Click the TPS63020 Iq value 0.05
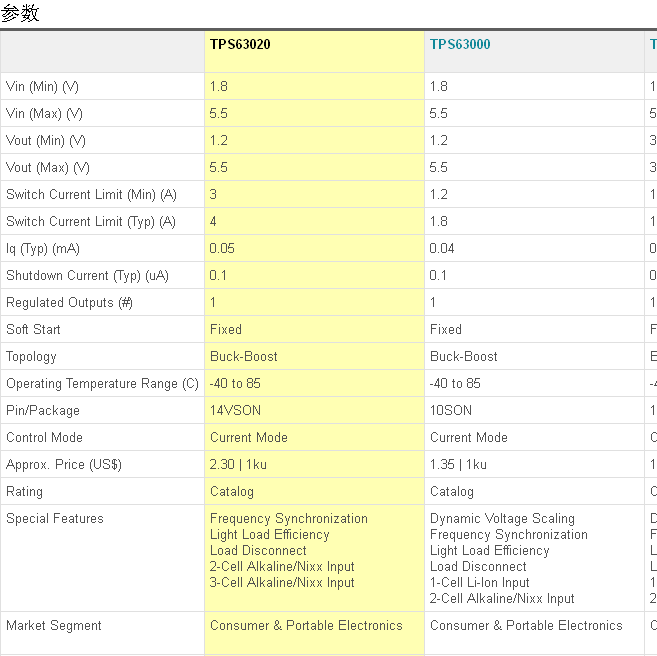Screen dimensions: 657x656 pyautogui.click(x=222, y=248)
